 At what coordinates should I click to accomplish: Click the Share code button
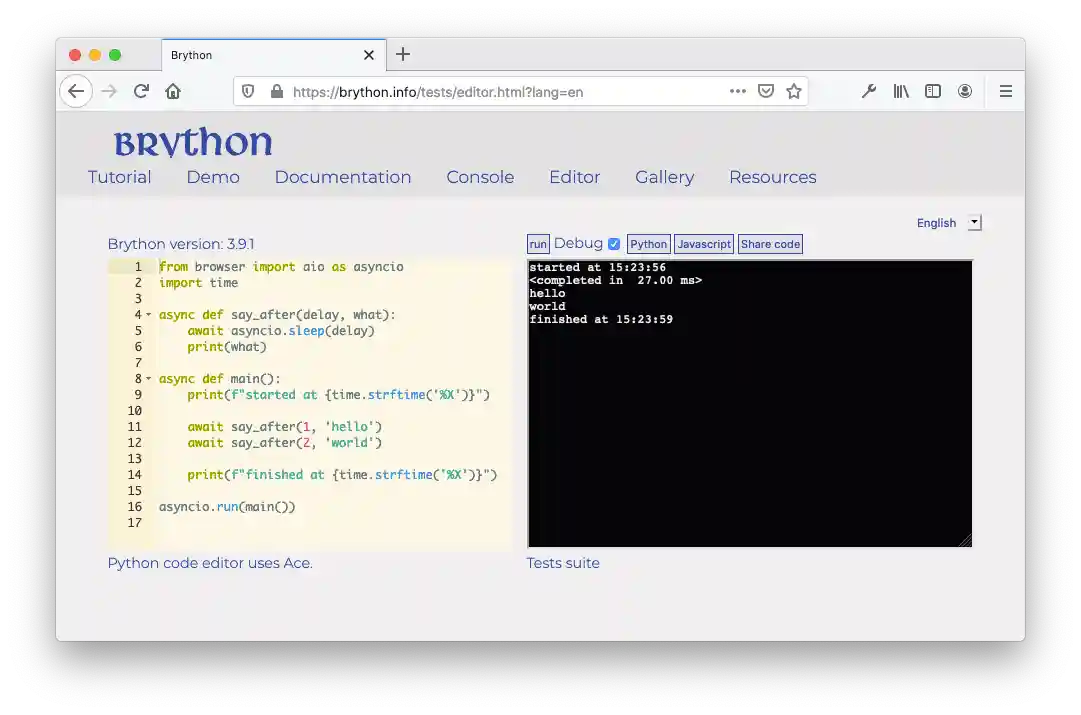point(770,244)
